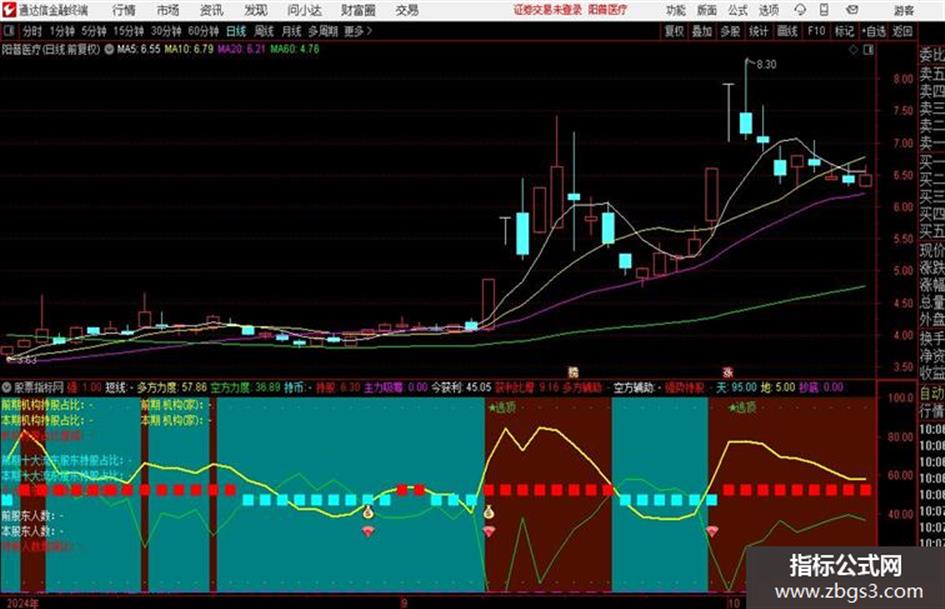
Task: Open the 交易 menu
Action: coord(407,10)
